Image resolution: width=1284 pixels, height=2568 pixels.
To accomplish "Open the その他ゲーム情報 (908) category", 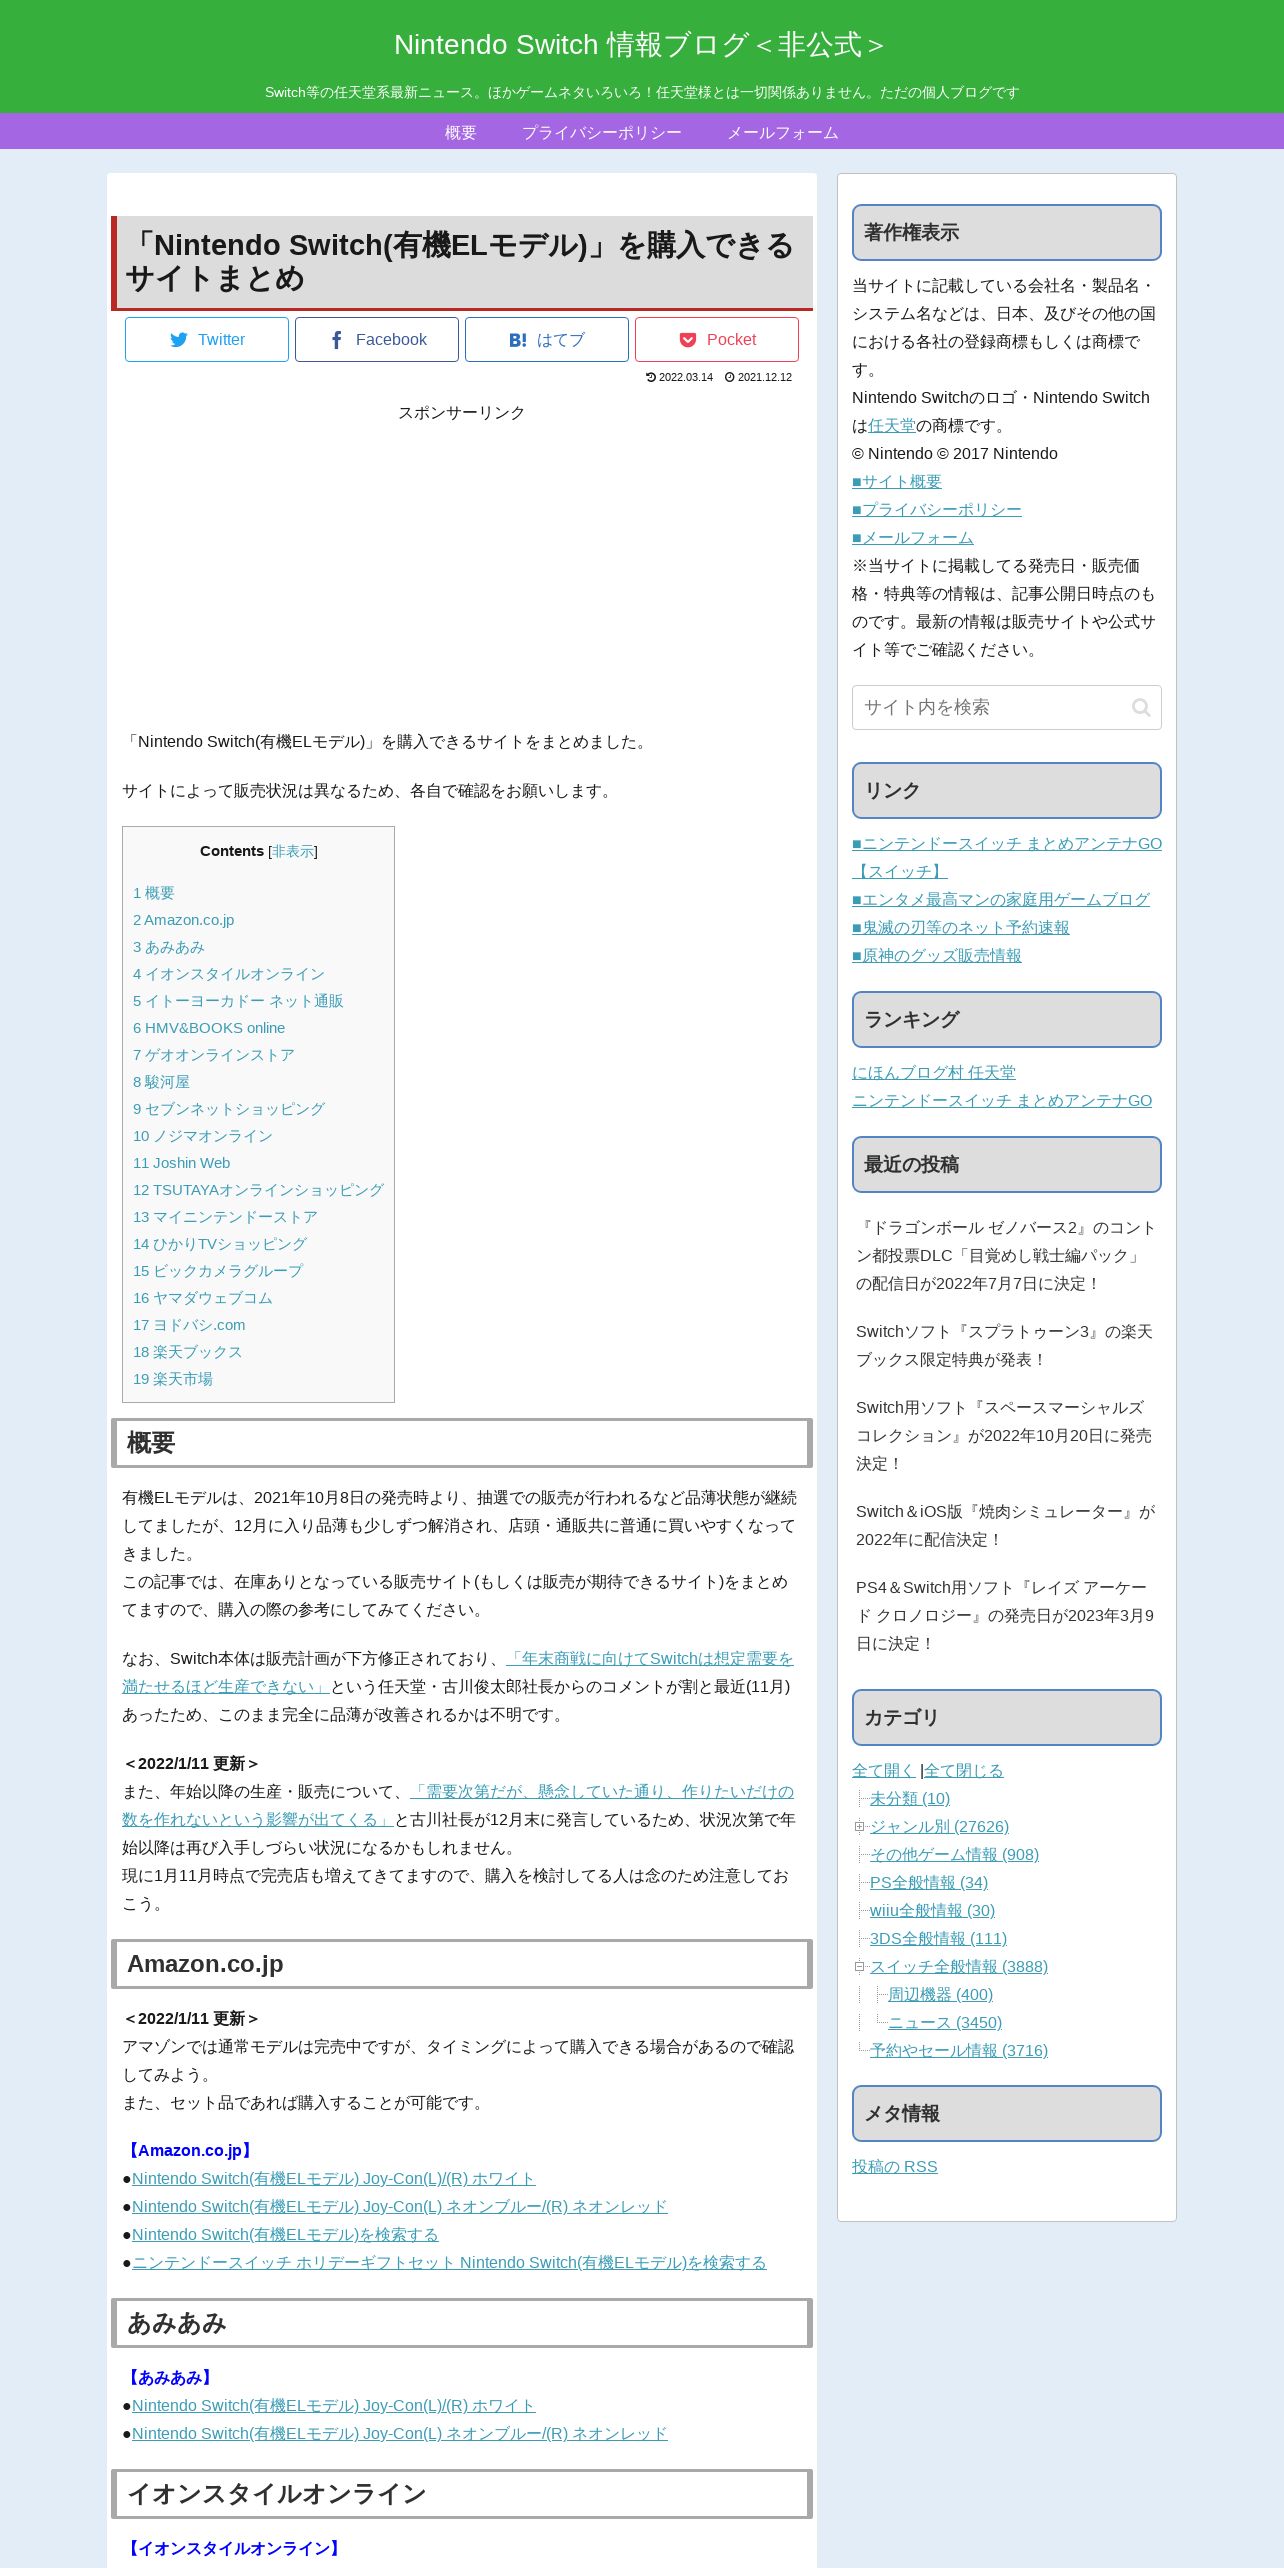I will click(x=954, y=1855).
